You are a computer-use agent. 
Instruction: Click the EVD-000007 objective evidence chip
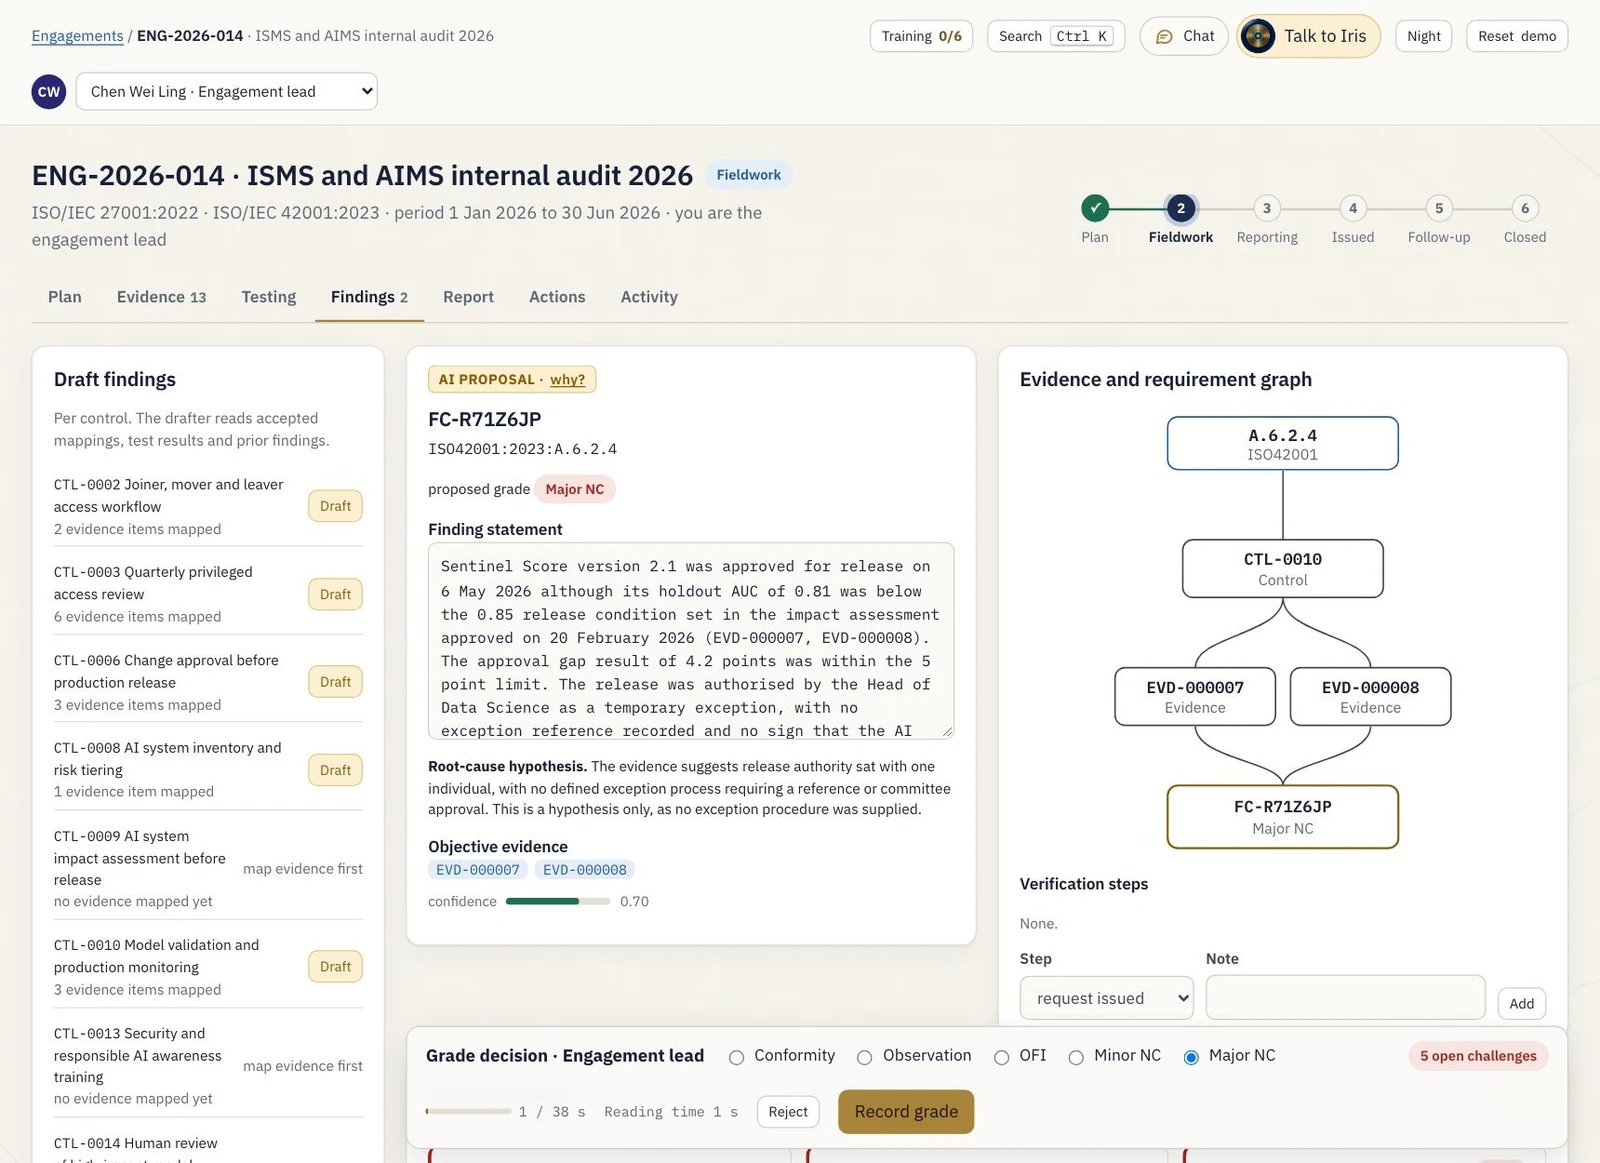coord(478,870)
